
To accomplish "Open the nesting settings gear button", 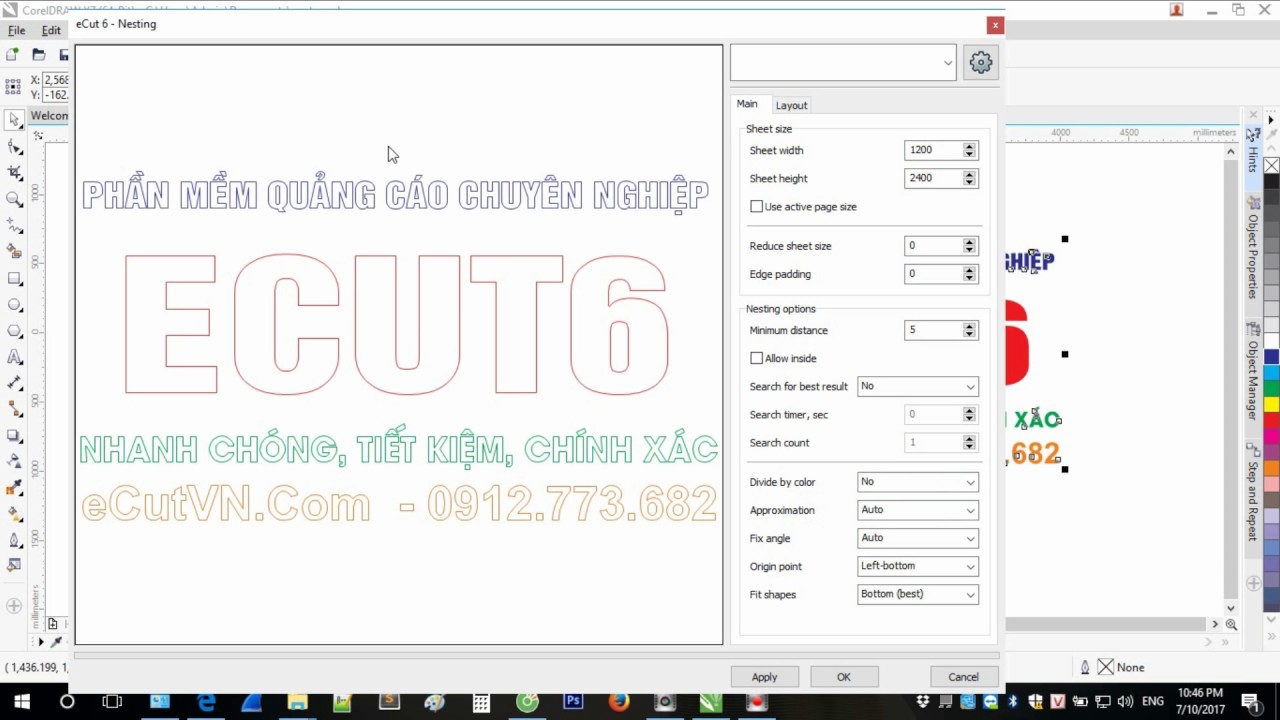I will click(x=980, y=62).
